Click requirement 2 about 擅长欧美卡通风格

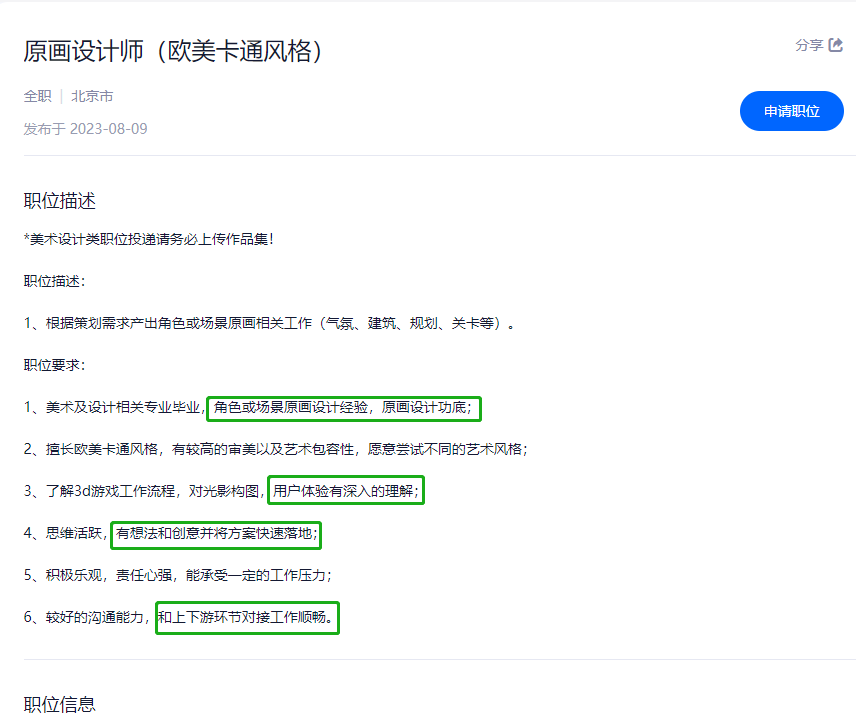point(276,449)
